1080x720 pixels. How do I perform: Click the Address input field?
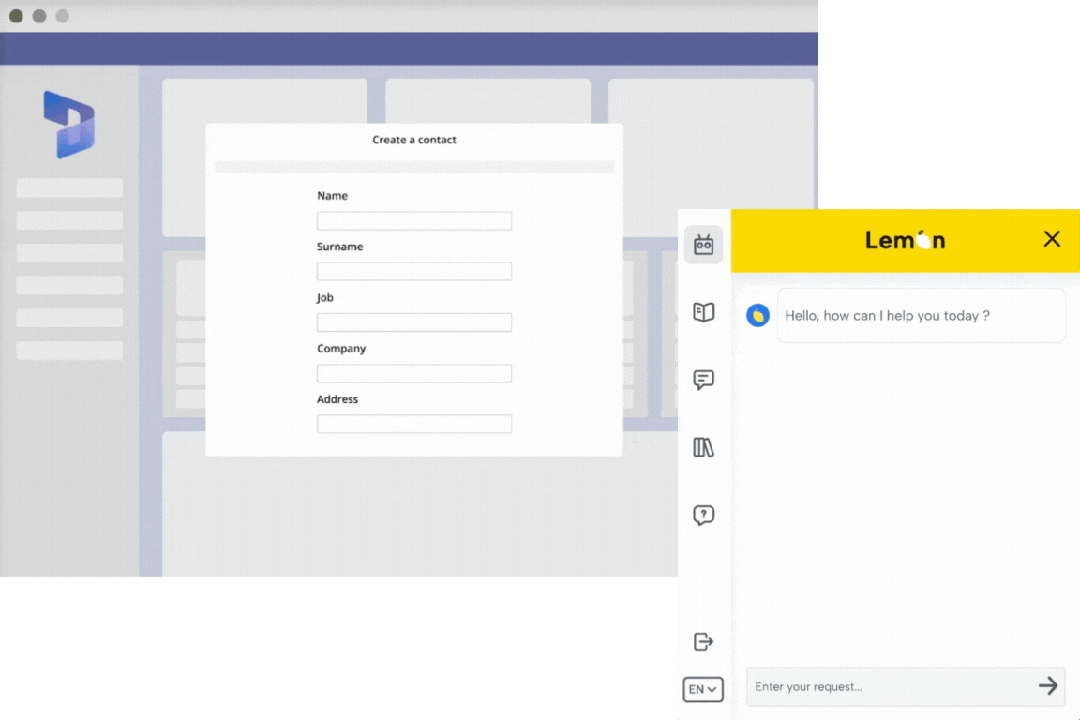pos(414,424)
